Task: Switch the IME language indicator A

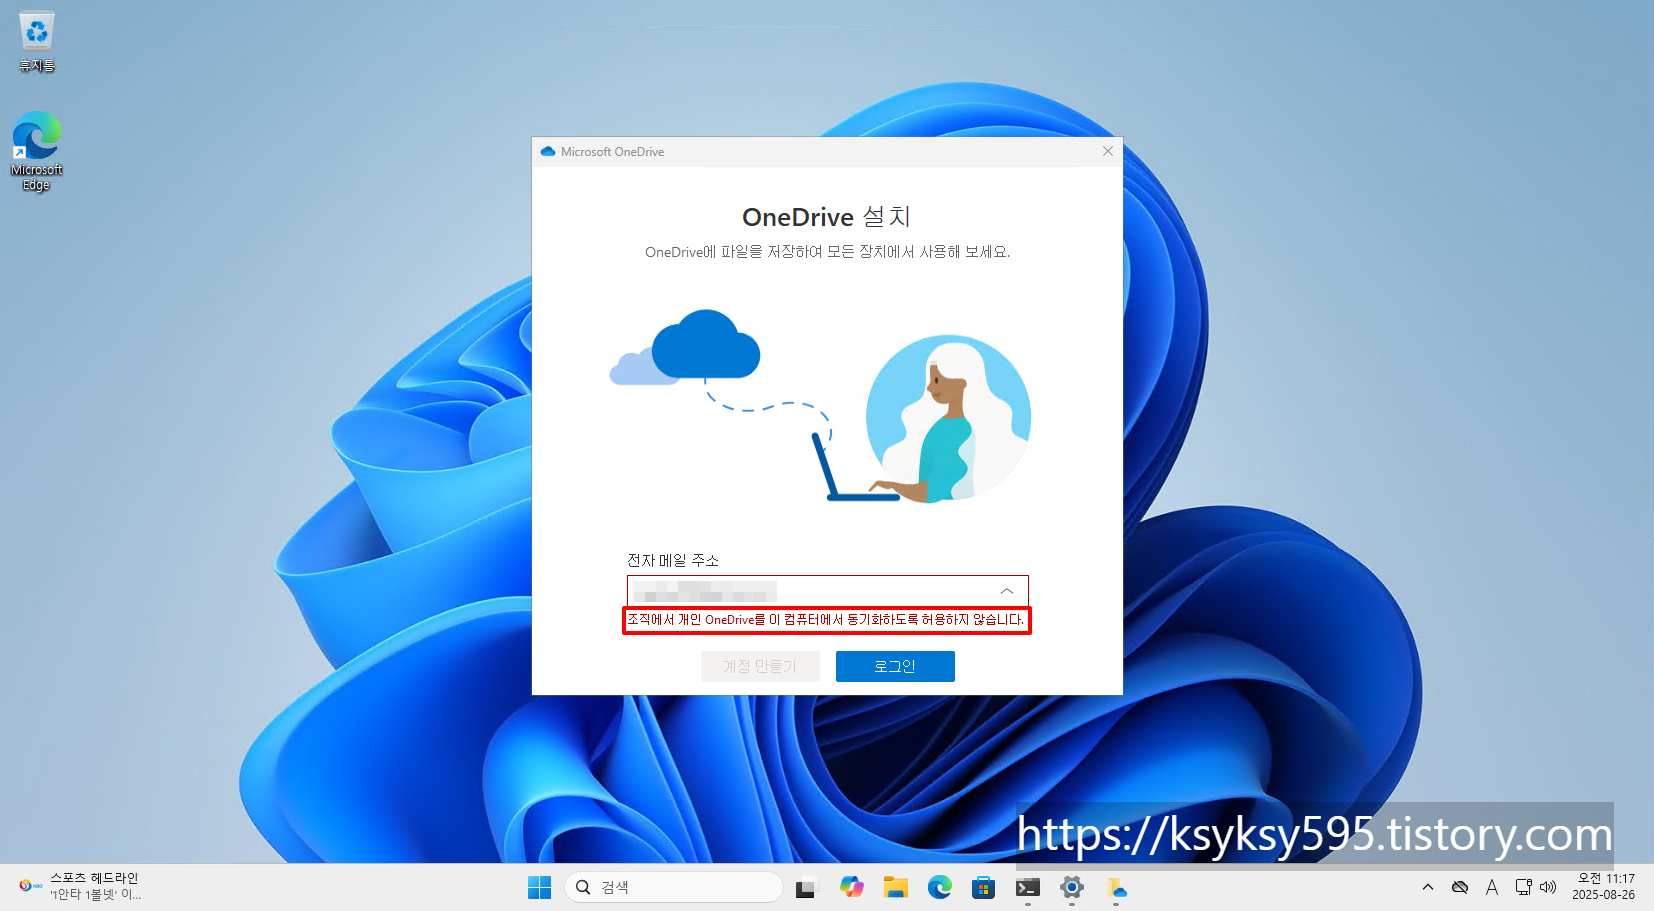Action: click(x=1492, y=887)
